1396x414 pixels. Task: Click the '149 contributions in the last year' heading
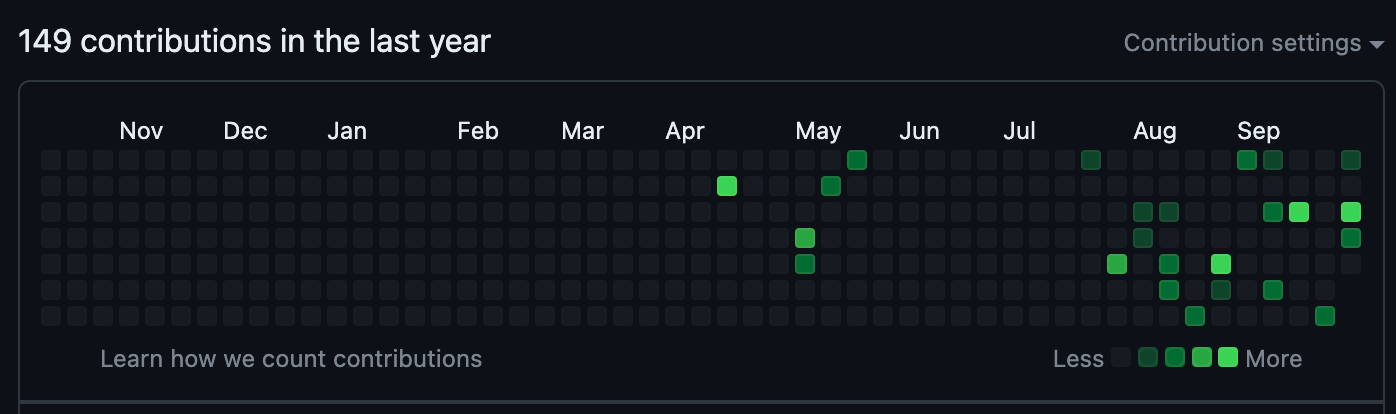255,42
